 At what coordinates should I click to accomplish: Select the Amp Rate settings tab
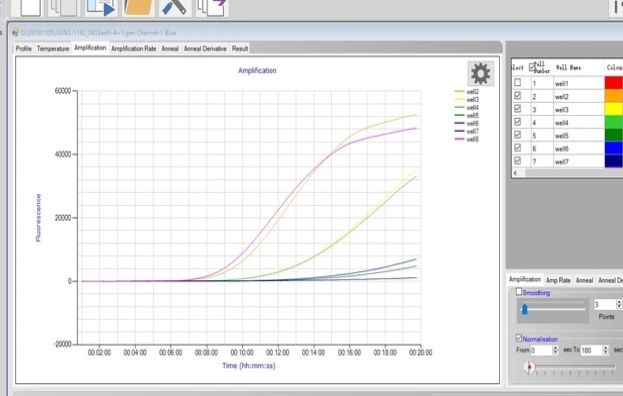558,280
